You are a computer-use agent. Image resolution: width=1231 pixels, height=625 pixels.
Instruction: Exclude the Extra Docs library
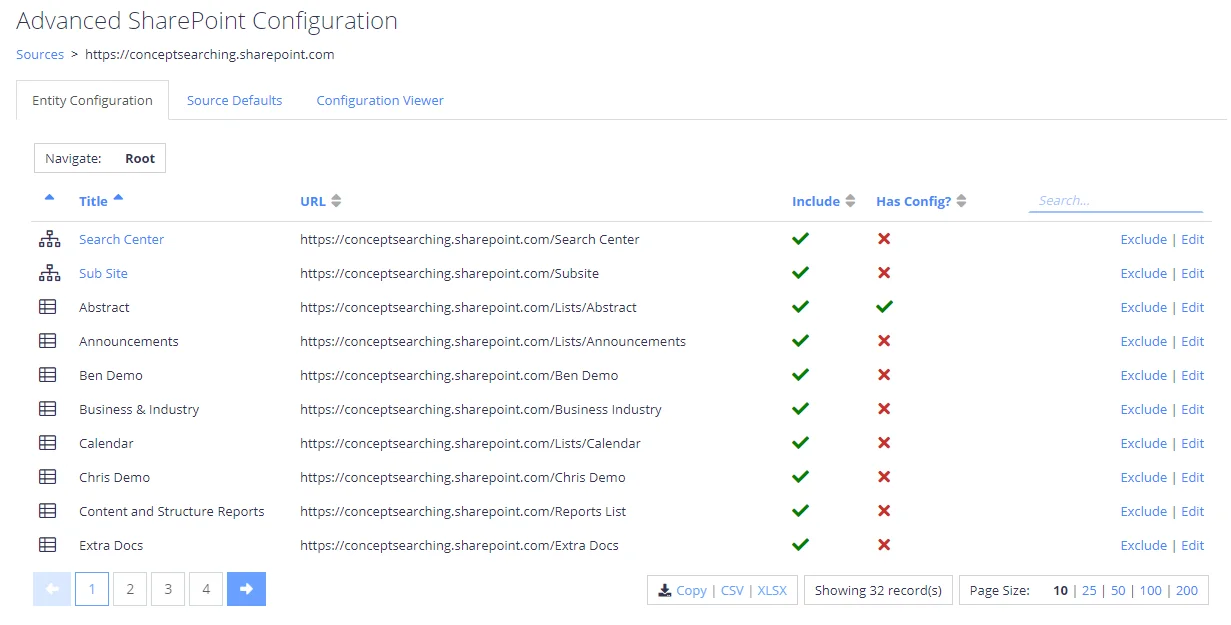(x=1143, y=546)
